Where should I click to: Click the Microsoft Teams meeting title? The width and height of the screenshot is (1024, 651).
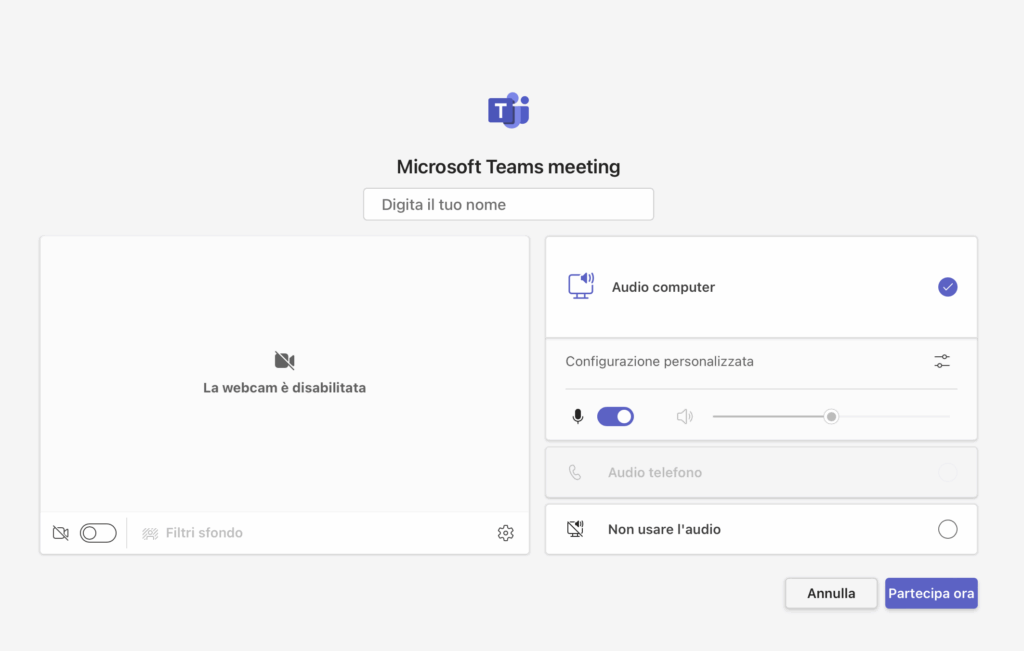pos(508,167)
